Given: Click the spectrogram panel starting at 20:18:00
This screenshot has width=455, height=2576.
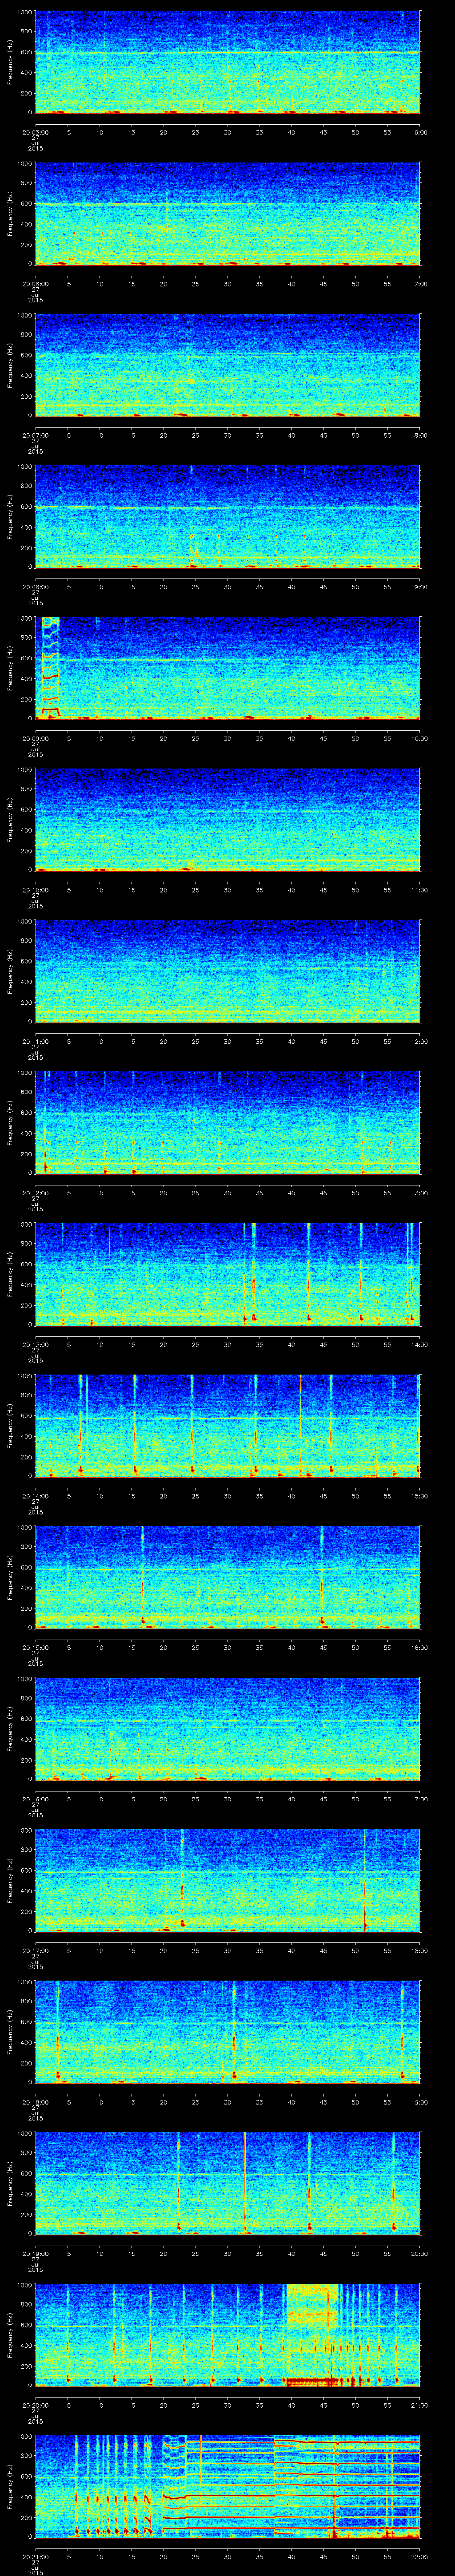Looking at the screenshot, I should point(227,2032).
